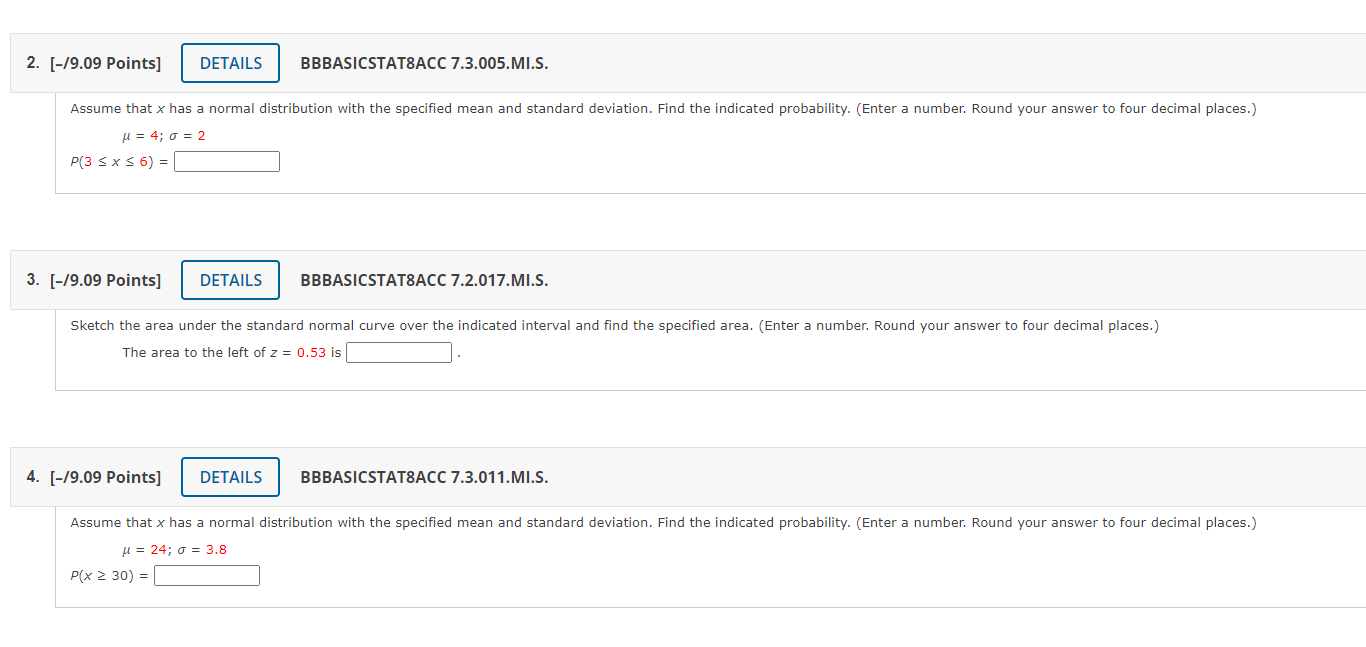Click the DETAILS button for question 2

tap(230, 62)
